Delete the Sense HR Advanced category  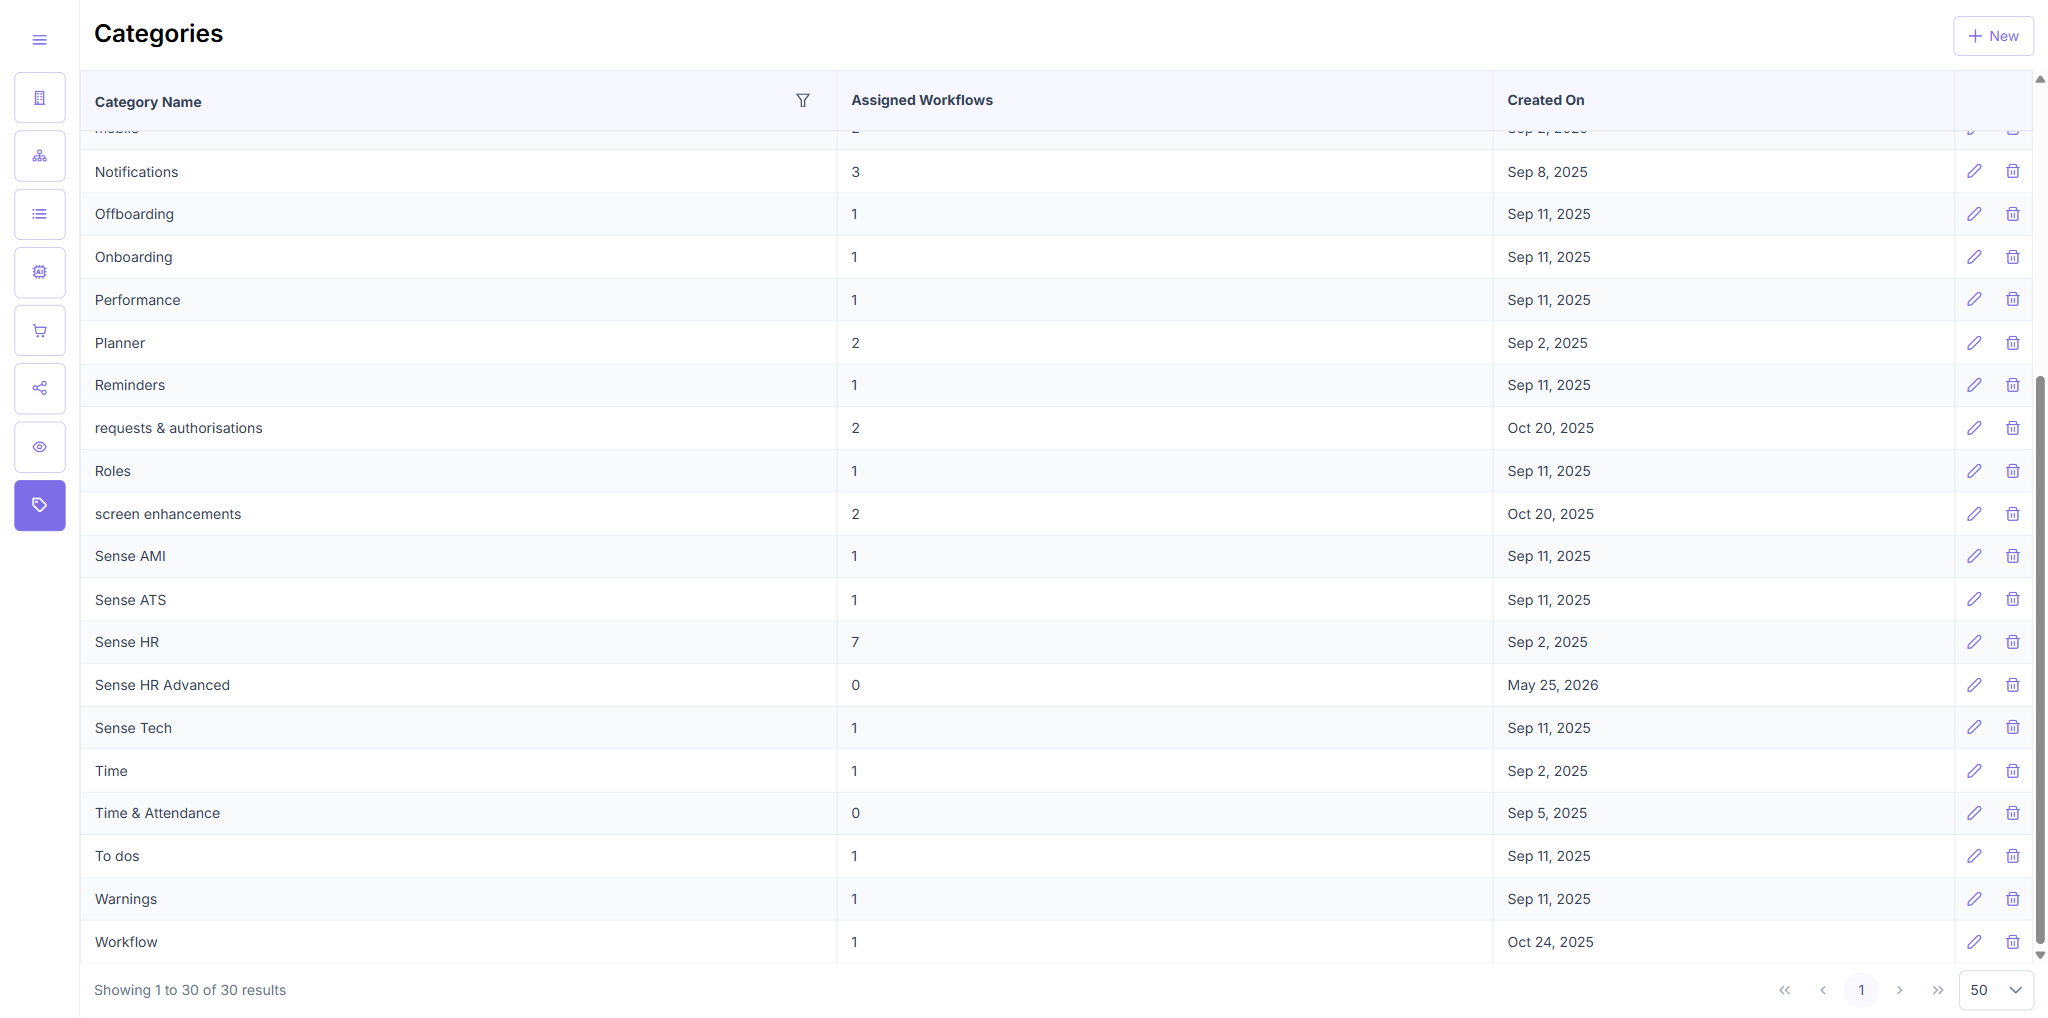coord(2013,685)
